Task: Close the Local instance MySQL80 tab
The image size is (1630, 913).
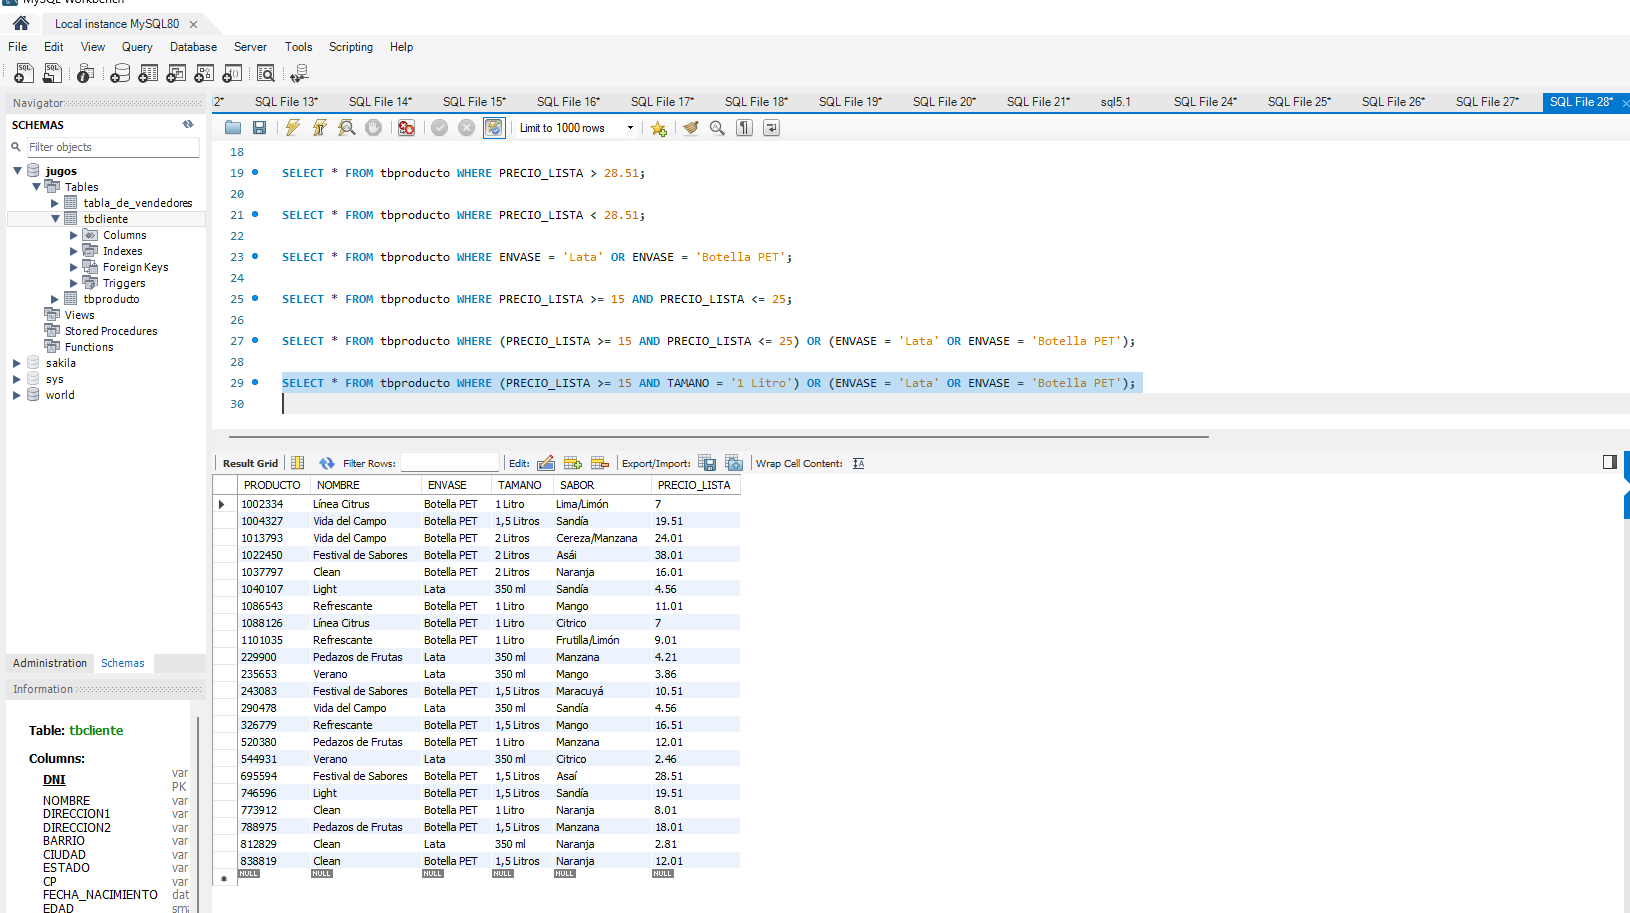Action: coord(193,24)
